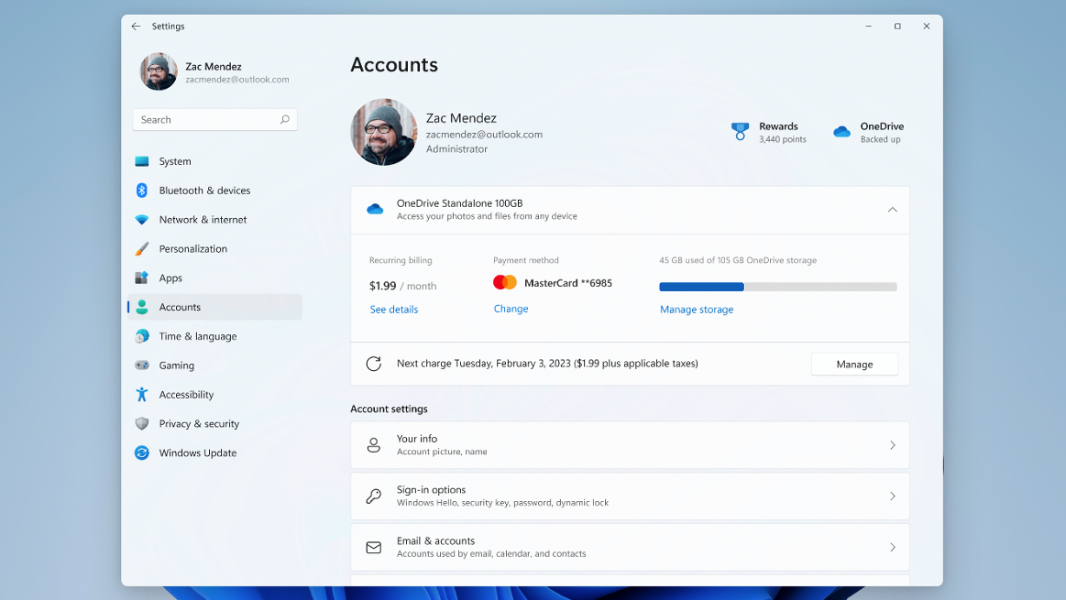The width and height of the screenshot is (1066, 600).
Task: Click the OneDrive storage usage bar
Action: [x=778, y=287]
